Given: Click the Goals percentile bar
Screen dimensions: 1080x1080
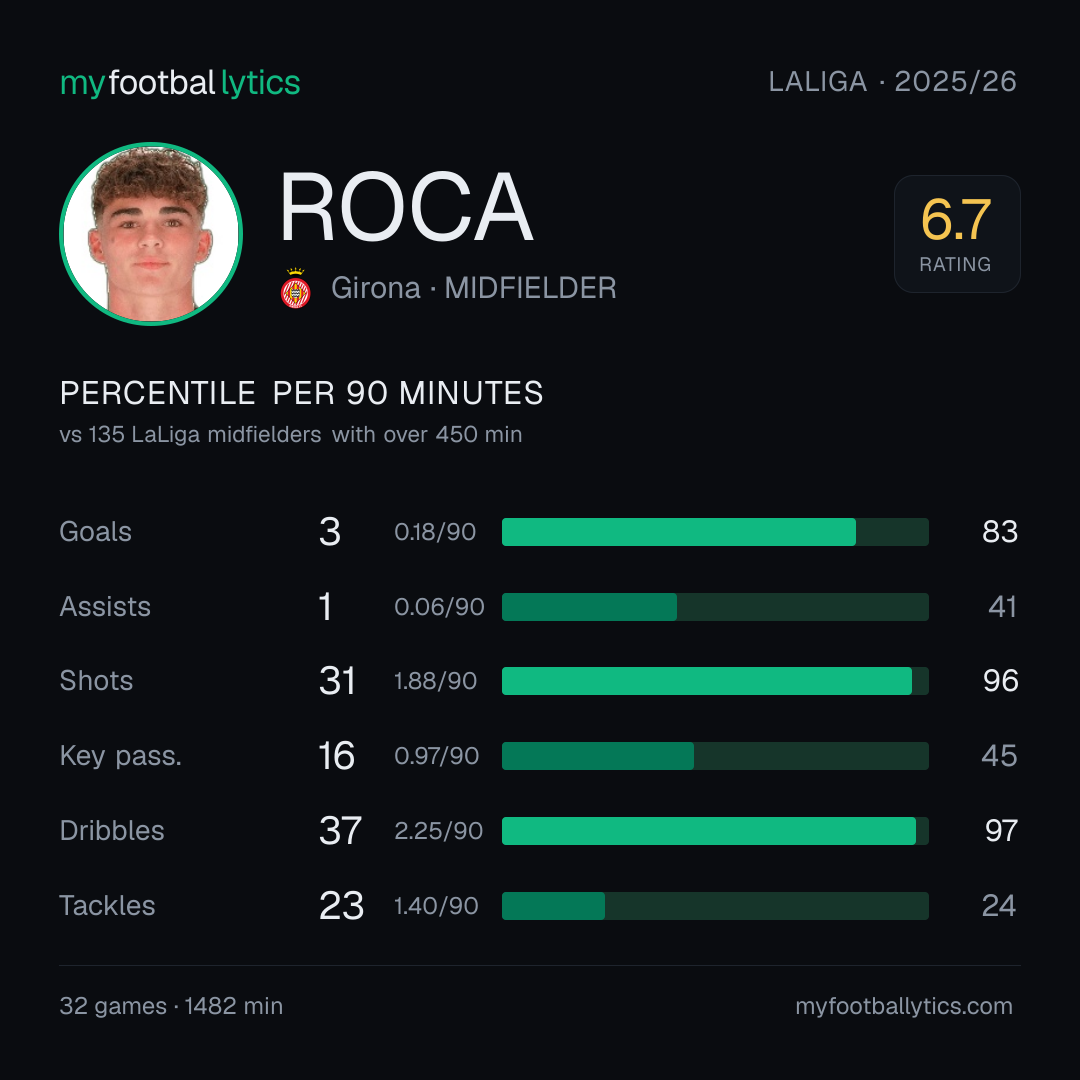Looking at the screenshot, I should tap(715, 532).
